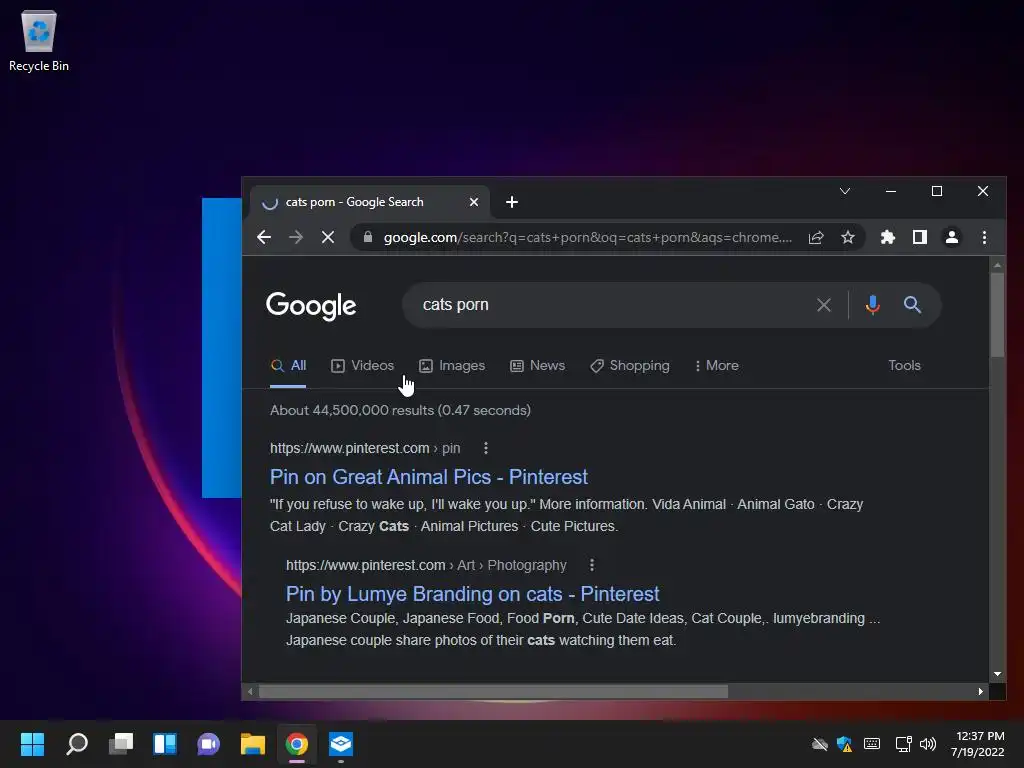Open three-dot options beside Art › Photography
This screenshot has height=768, width=1024.
click(592, 565)
